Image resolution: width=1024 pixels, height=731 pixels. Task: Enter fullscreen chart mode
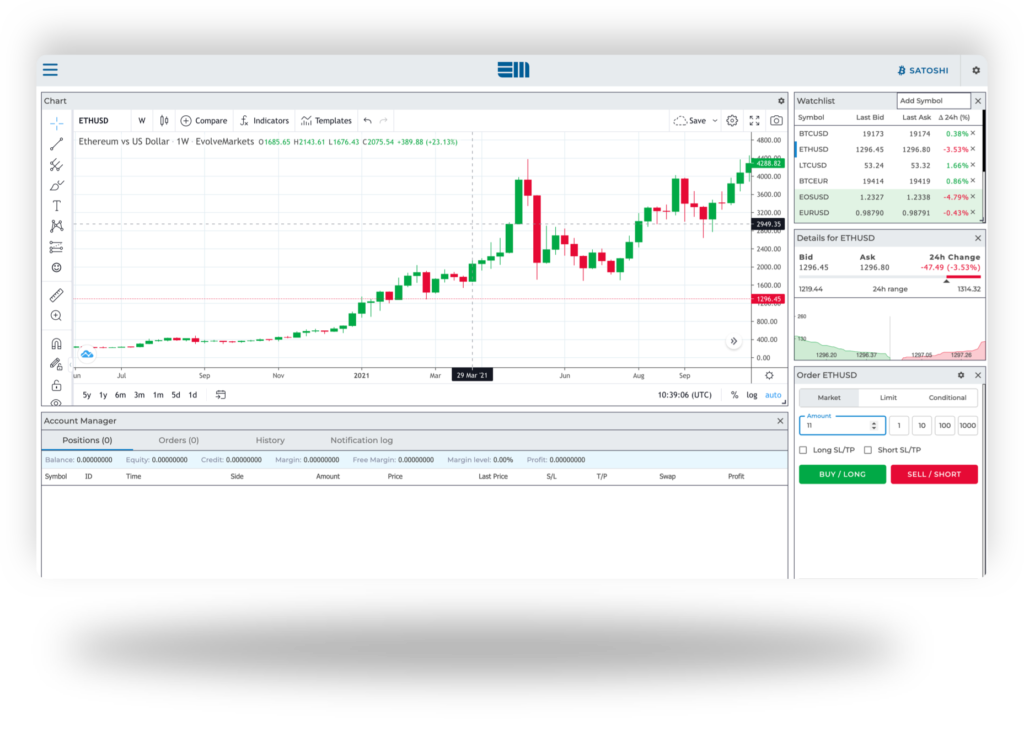tap(754, 120)
